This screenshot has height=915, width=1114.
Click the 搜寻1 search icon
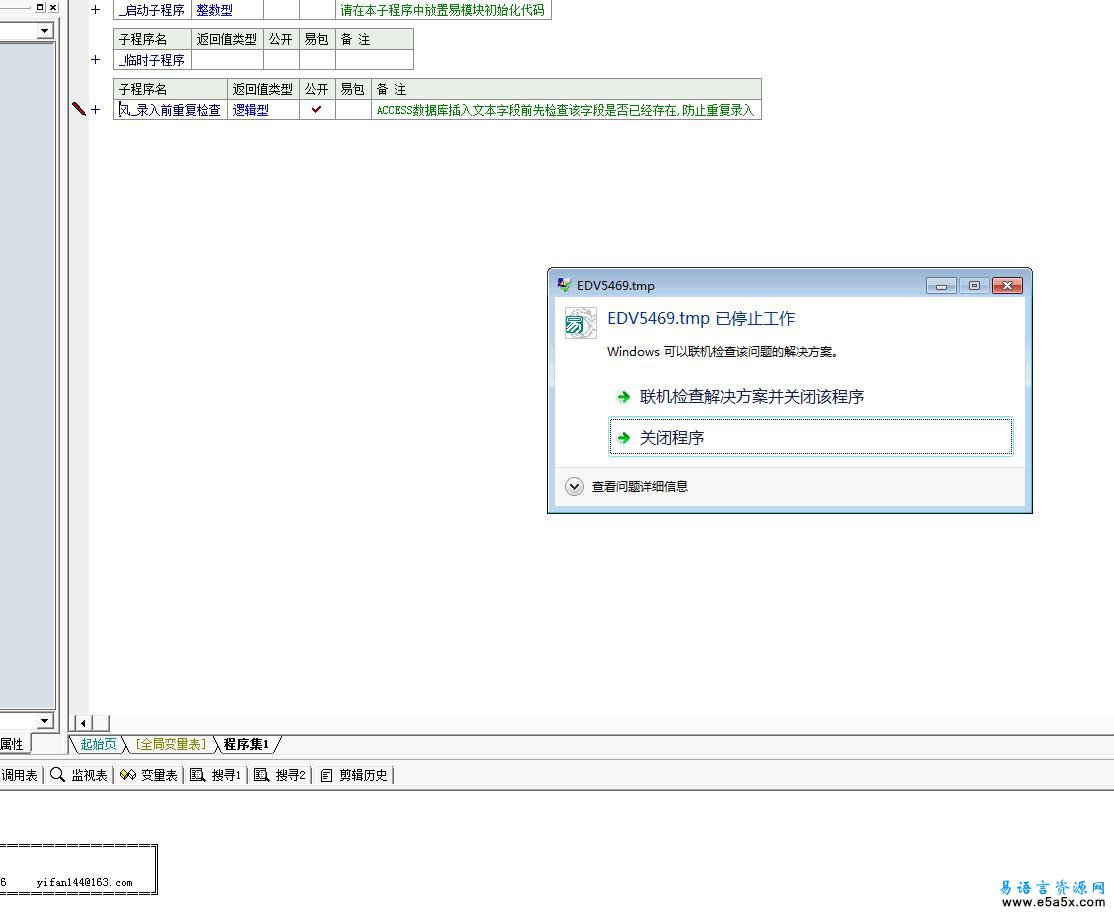[x=198, y=775]
